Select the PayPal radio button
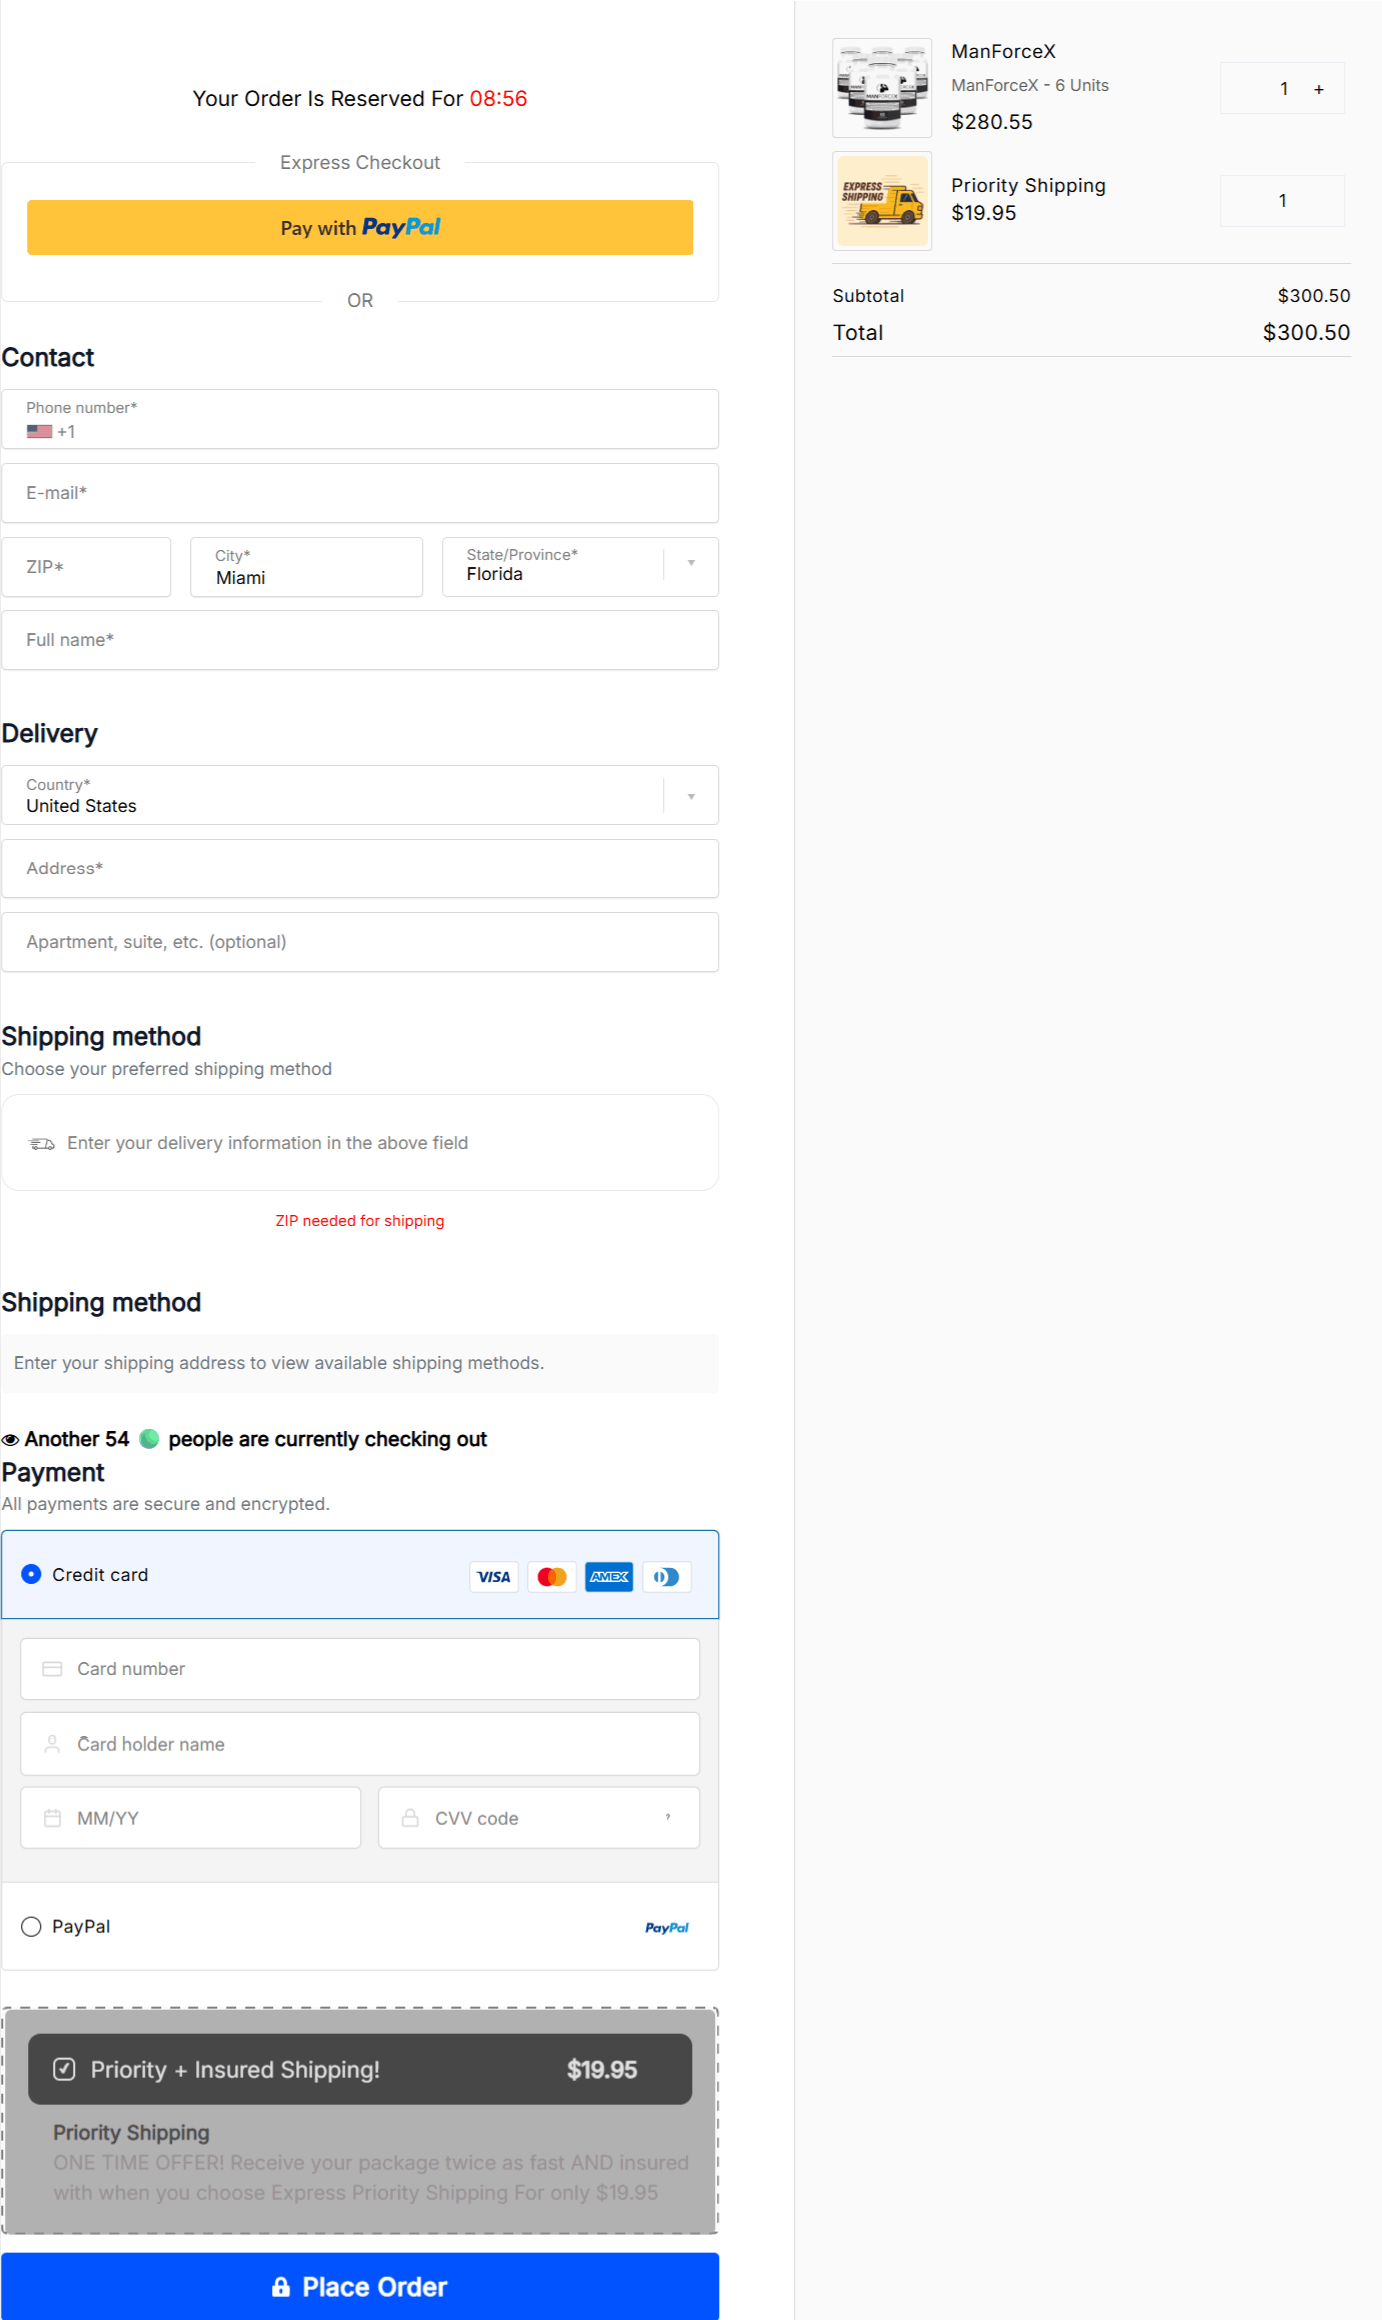The width and height of the screenshot is (1382, 2320). tap(31, 1927)
